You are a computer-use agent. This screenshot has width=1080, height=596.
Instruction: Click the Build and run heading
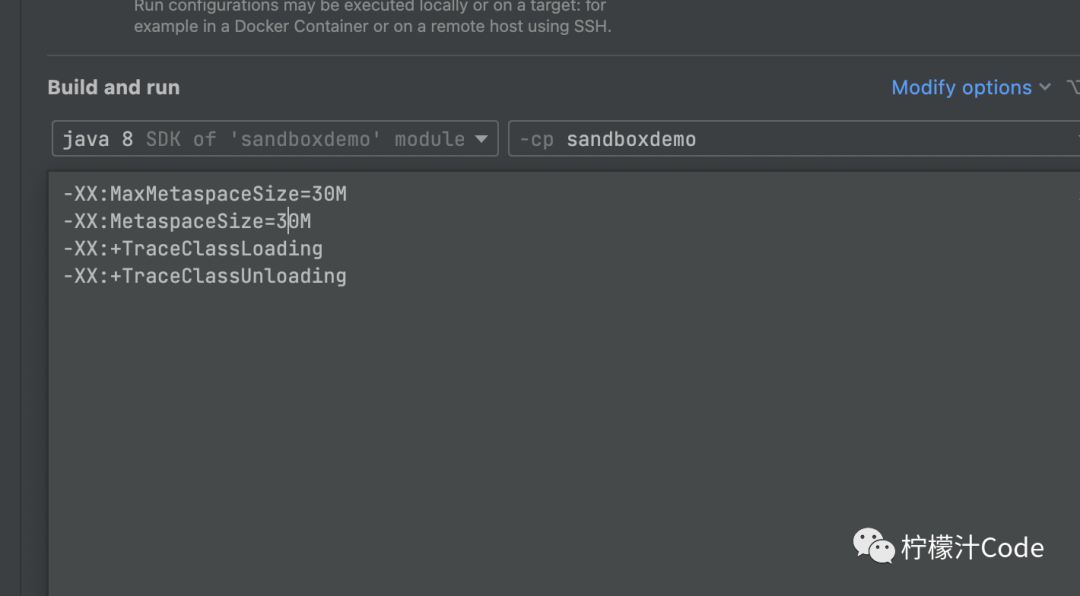114,88
